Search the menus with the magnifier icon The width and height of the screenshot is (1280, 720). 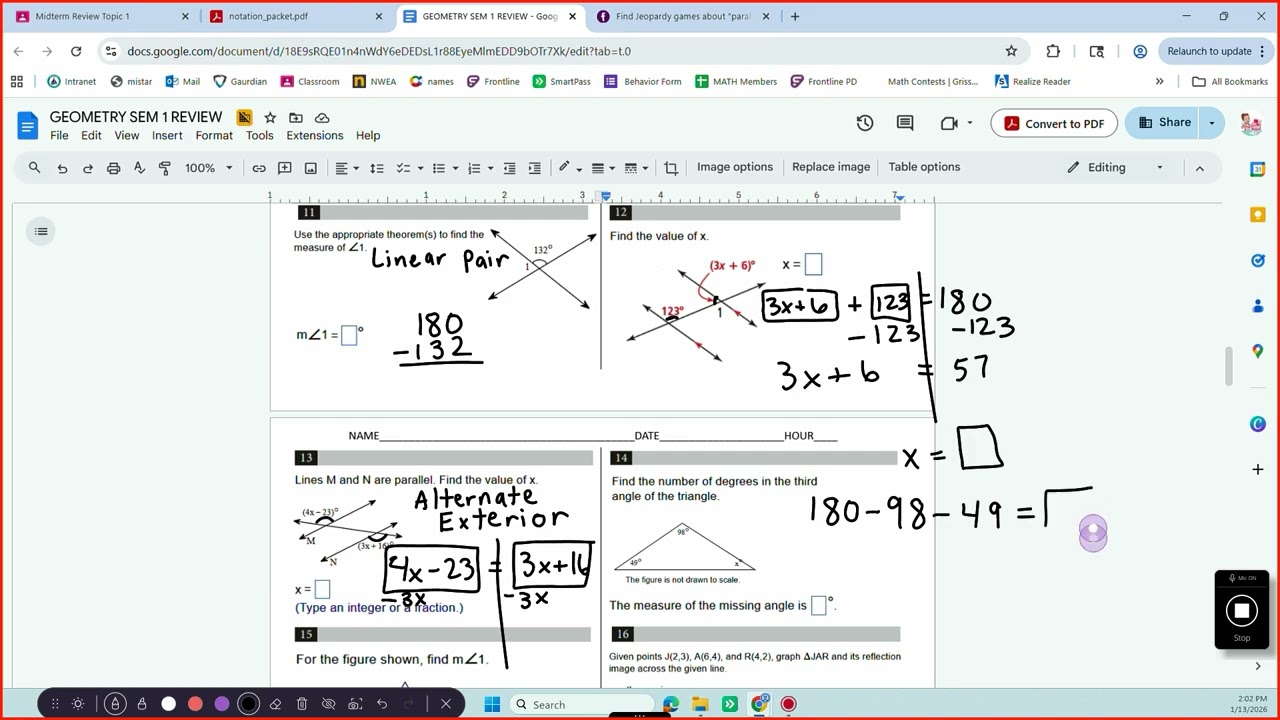(34, 168)
